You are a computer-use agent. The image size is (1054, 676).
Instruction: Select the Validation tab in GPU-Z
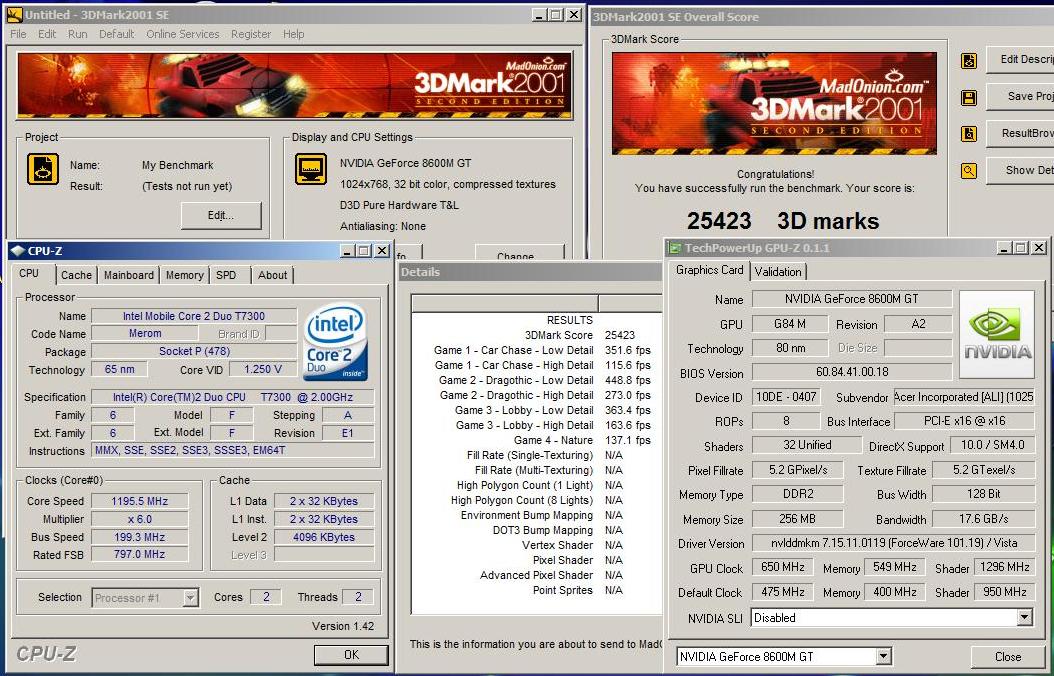click(778, 271)
